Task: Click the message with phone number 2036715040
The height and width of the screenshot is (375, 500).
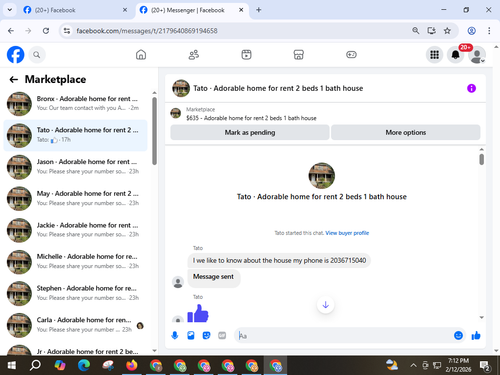Action: [279, 260]
